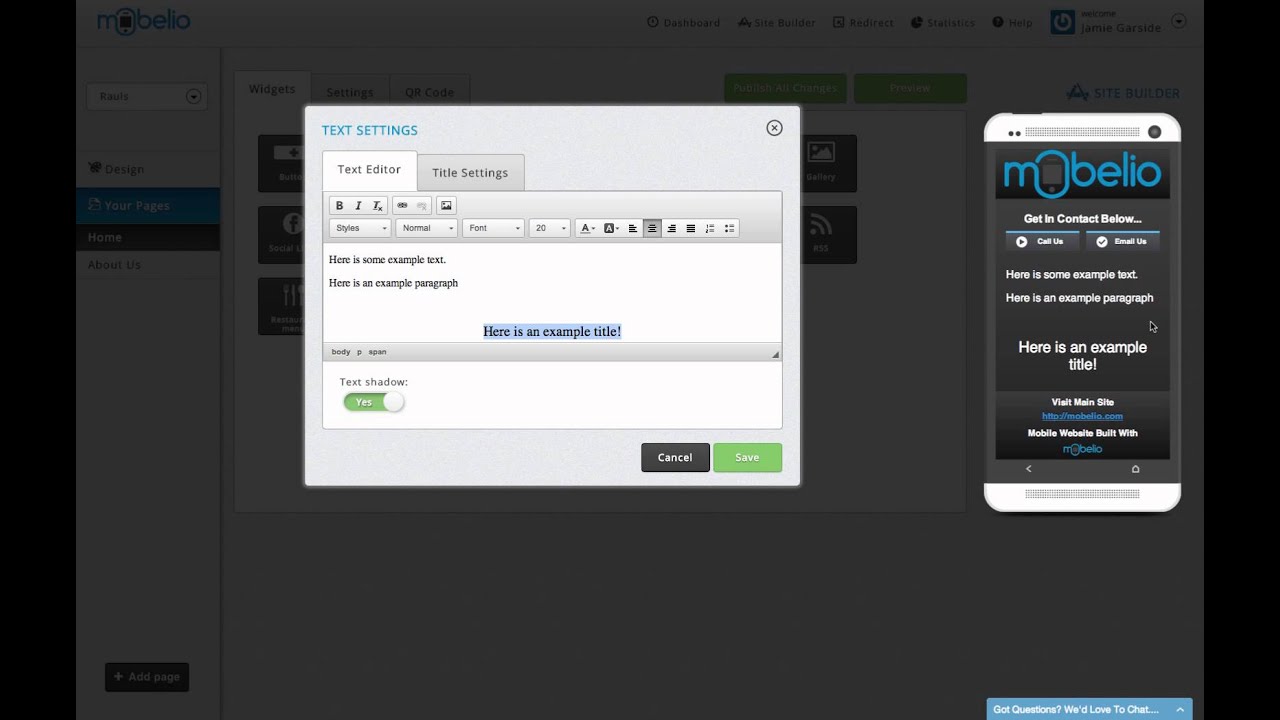Click the Cancel button
1280x720 pixels.
tap(675, 457)
